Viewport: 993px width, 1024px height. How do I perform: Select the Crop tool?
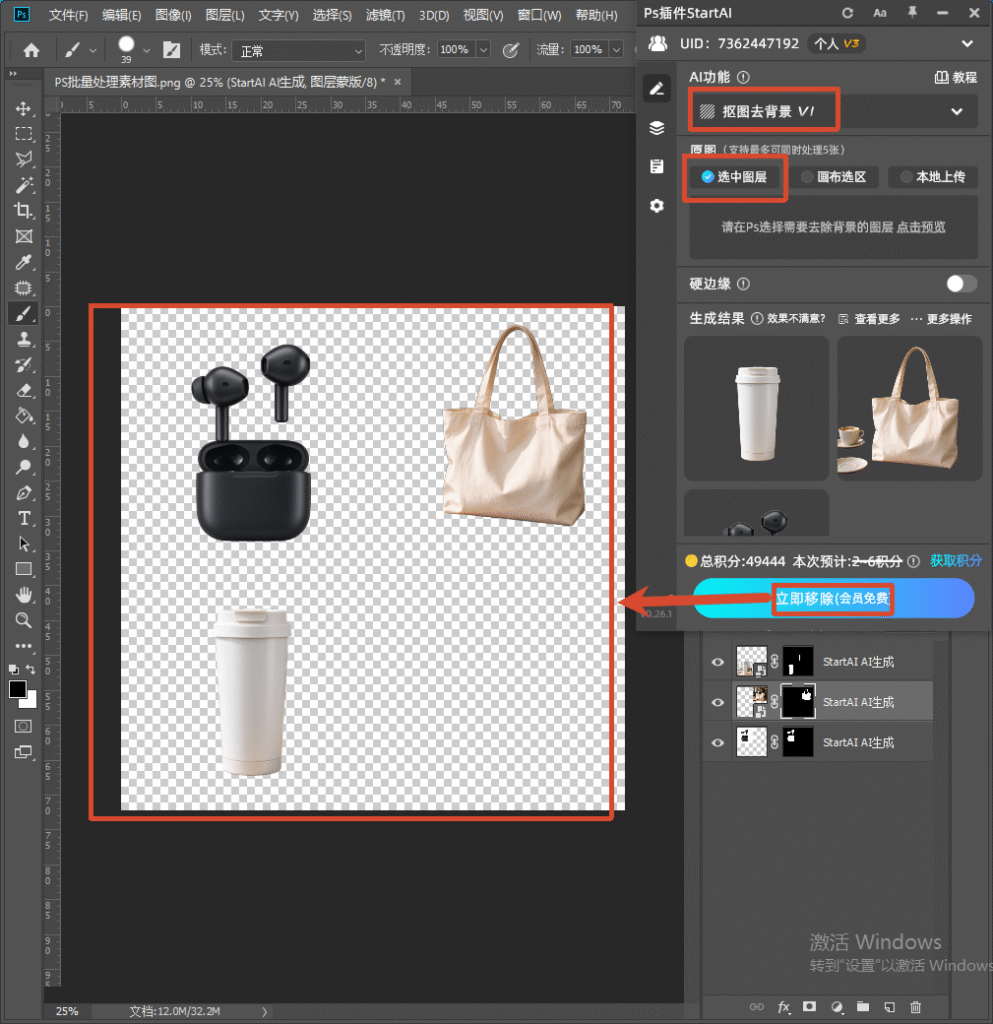point(24,210)
